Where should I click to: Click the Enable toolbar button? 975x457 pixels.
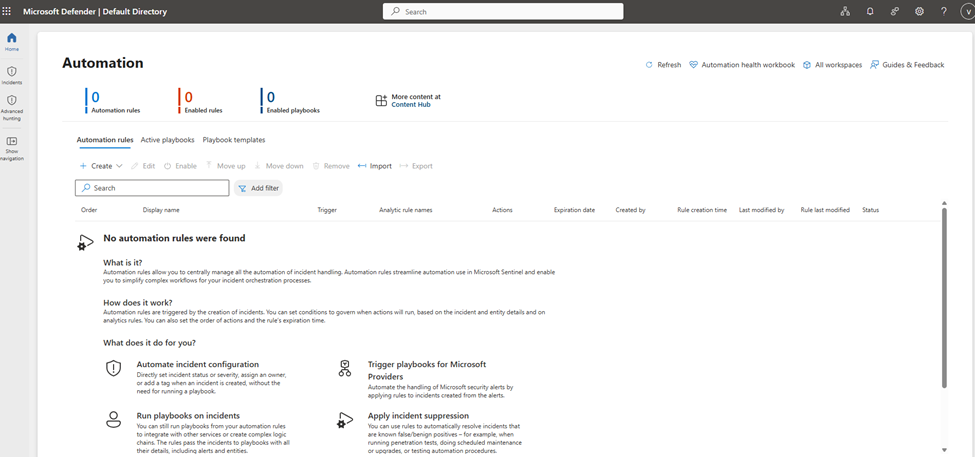point(180,166)
